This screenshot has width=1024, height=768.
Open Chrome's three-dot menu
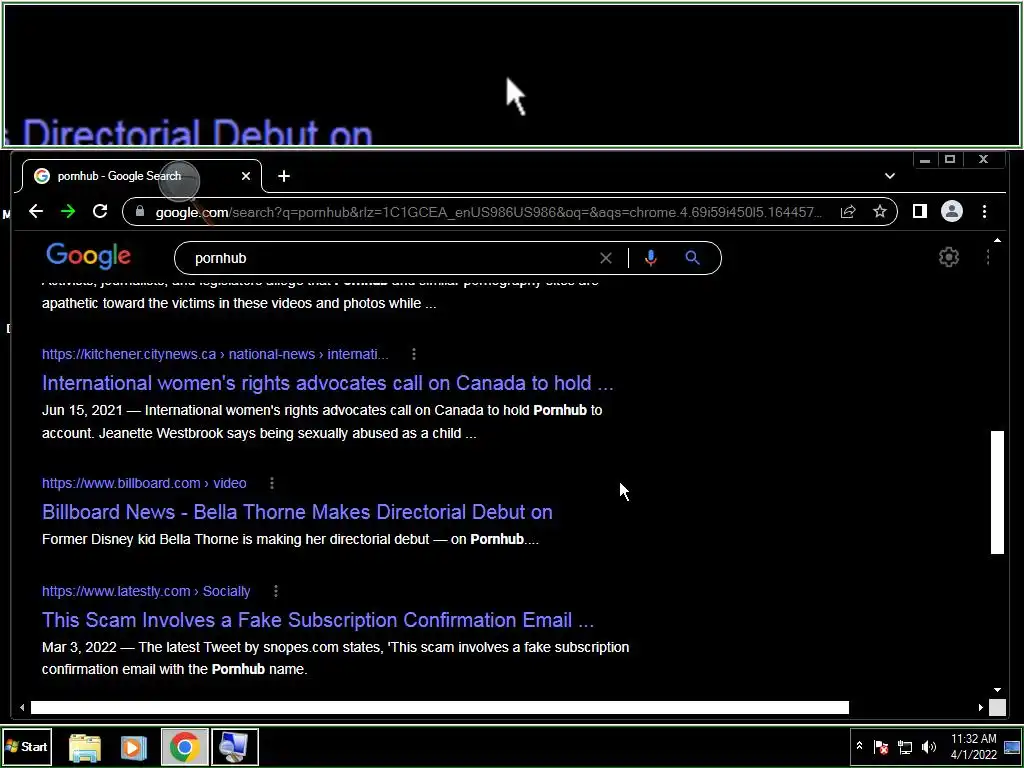984,212
